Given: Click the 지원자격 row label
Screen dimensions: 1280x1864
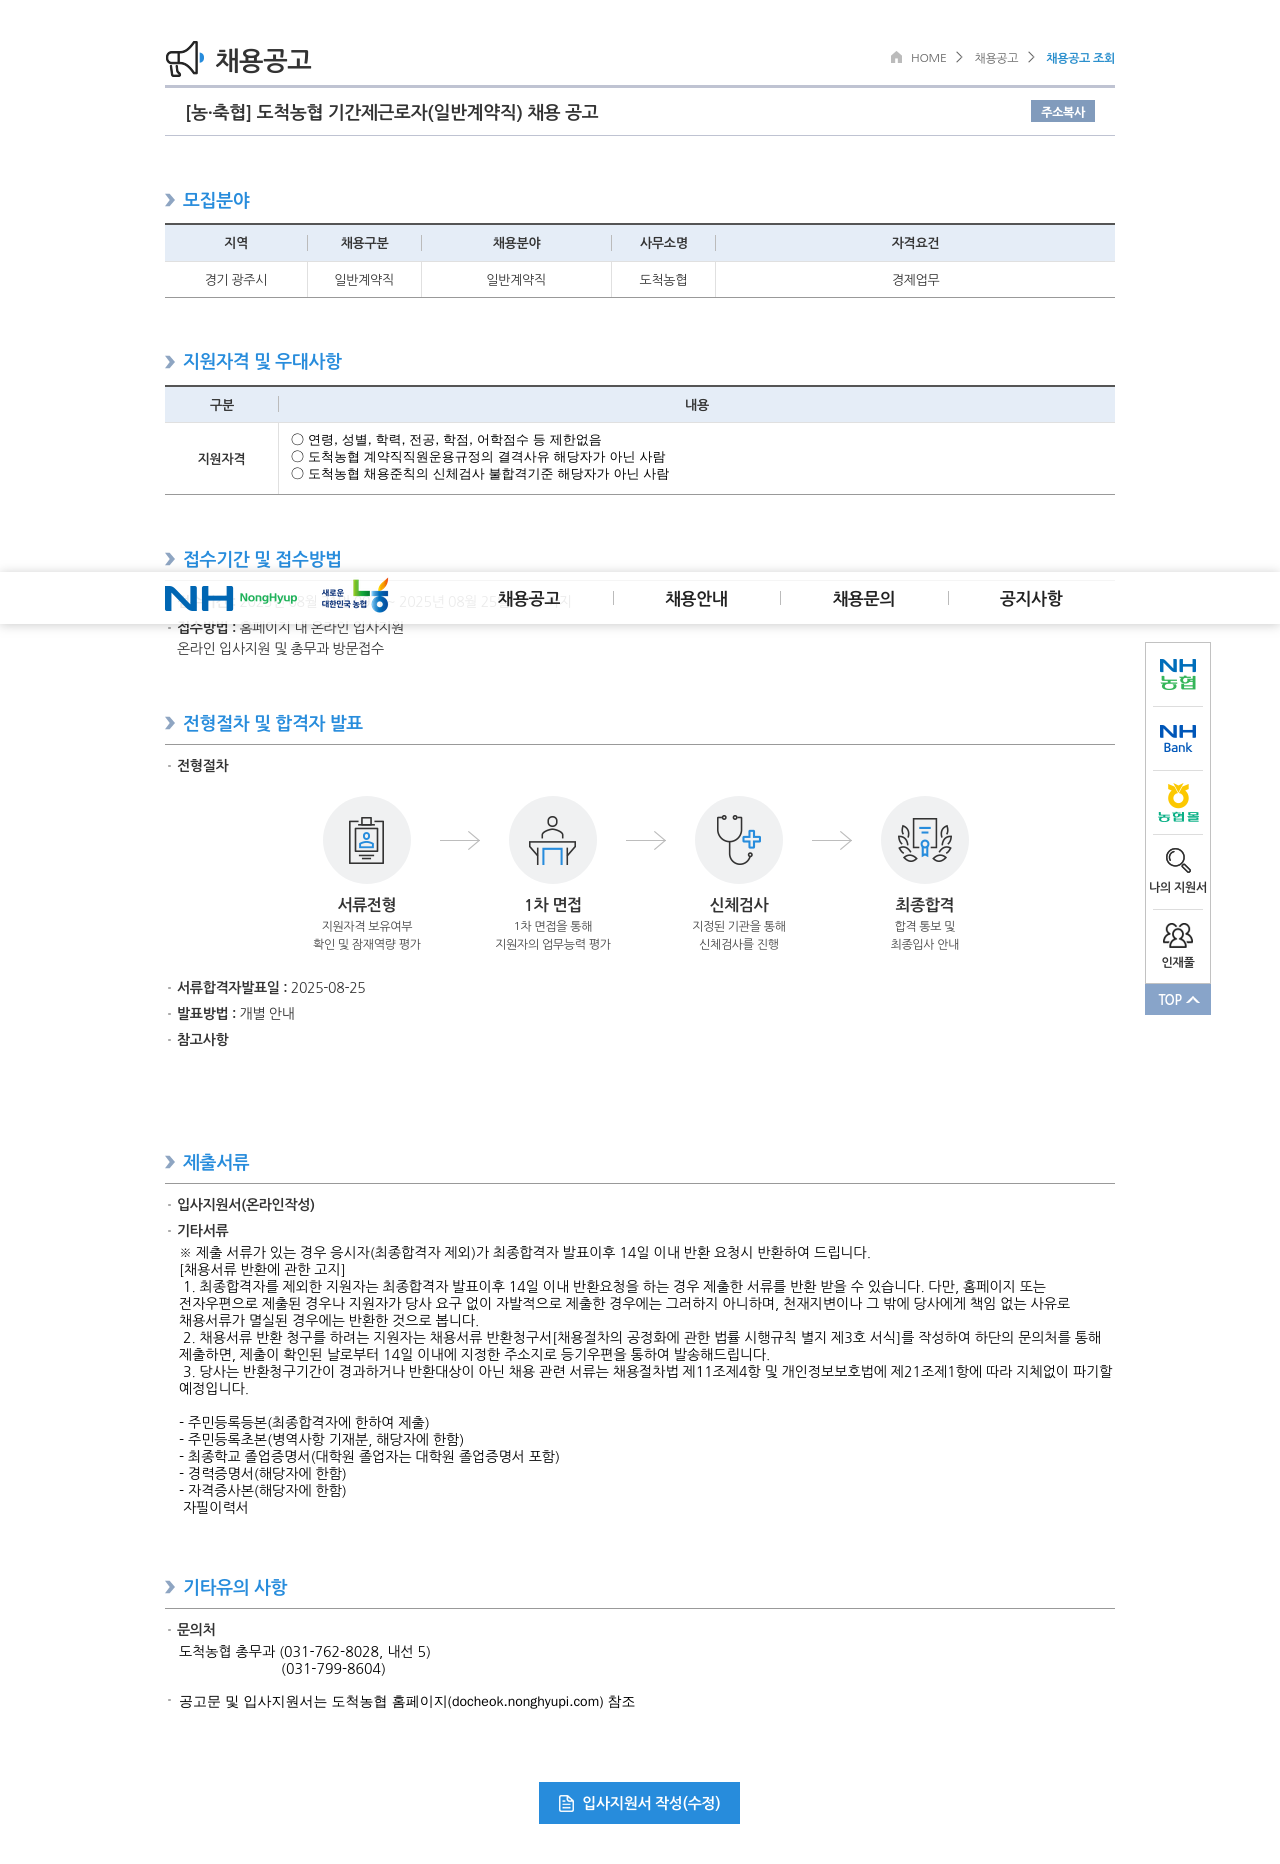Looking at the screenshot, I should pyautogui.click(x=221, y=459).
